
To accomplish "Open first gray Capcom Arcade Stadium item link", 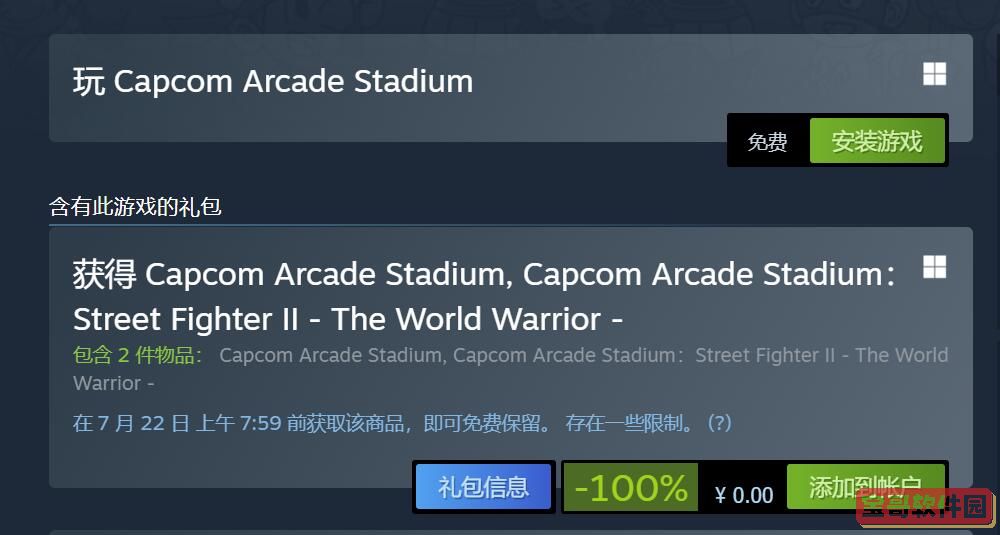I will tap(332, 355).
